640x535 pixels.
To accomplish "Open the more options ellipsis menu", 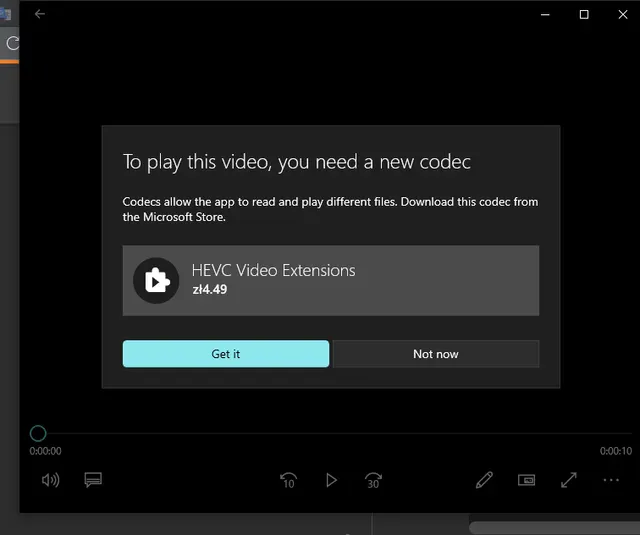I will tap(611, 480).
